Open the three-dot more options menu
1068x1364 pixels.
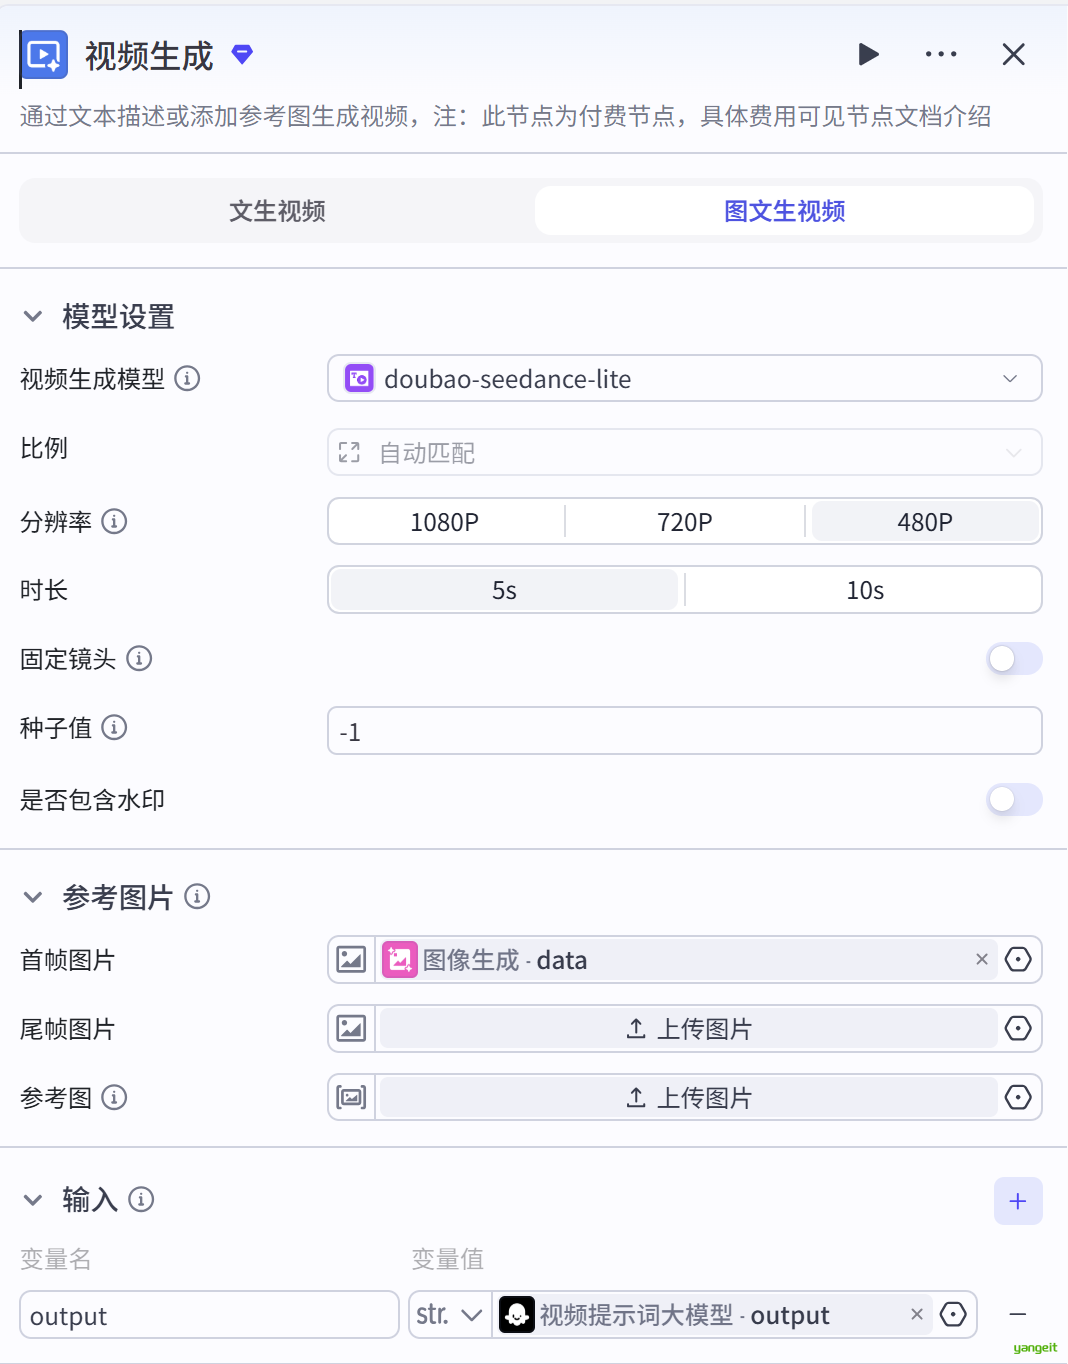[x=941, y=54]
